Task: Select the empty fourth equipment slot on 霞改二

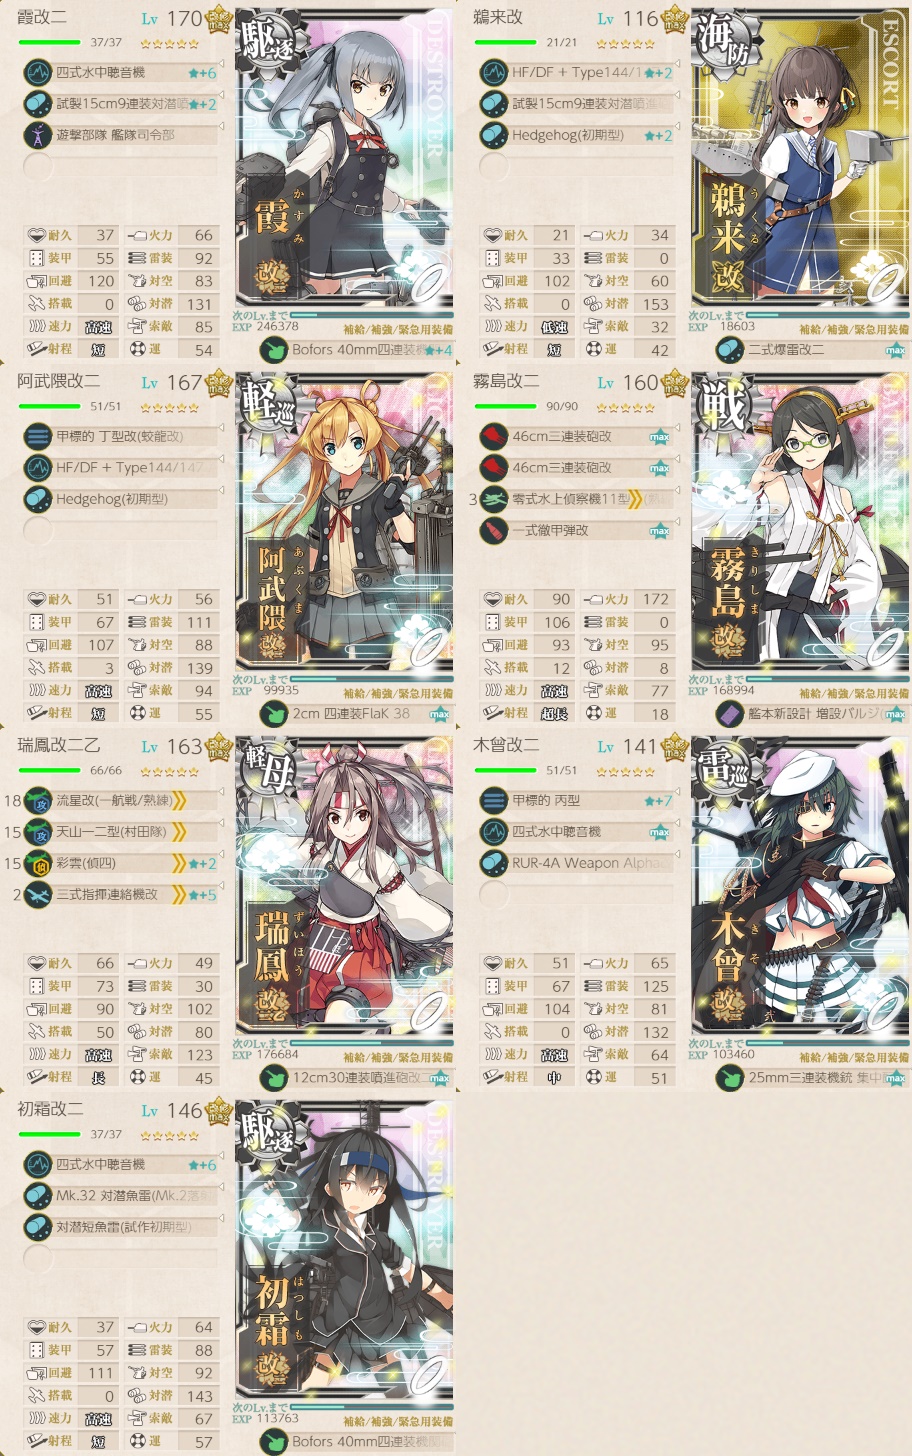Action: click(120, 165)
